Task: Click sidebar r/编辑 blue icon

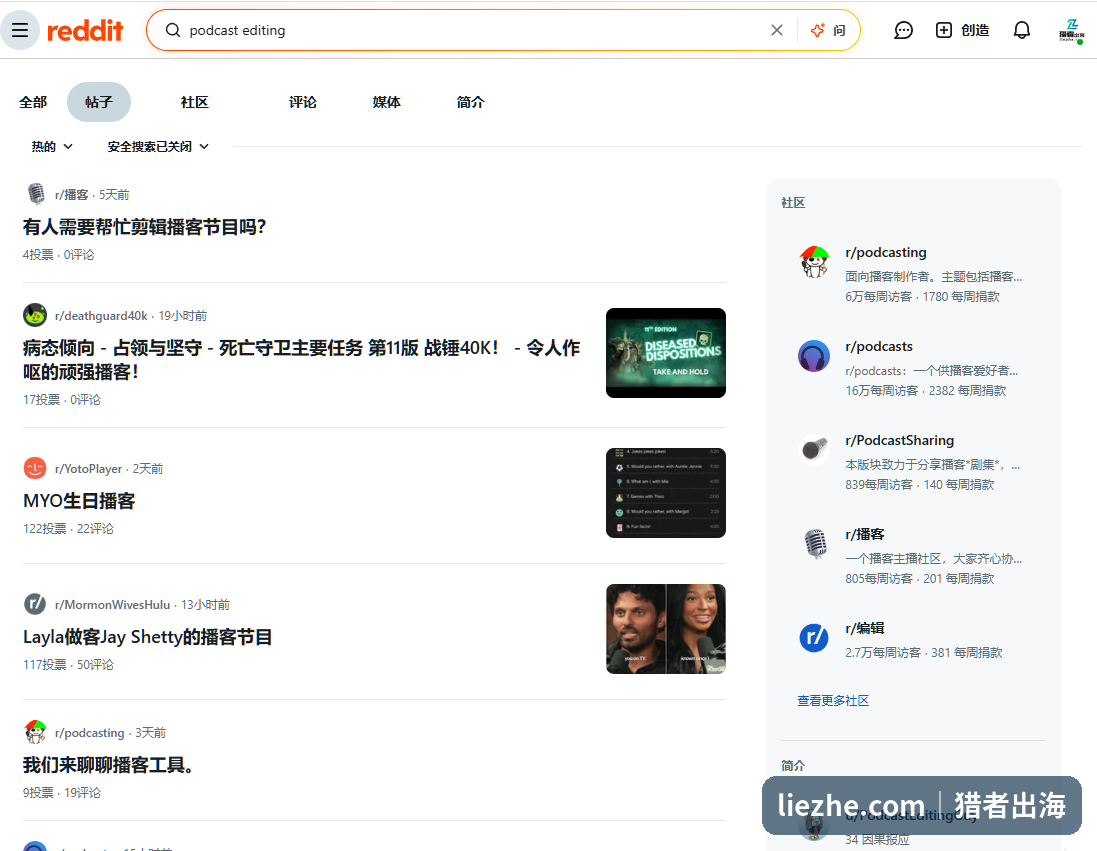Action: click(814, 638)
